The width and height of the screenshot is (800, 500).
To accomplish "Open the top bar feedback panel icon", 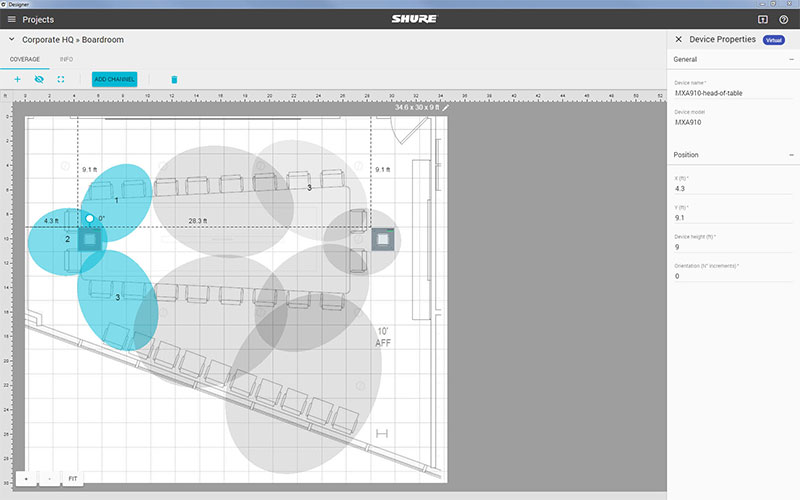I will point(762,19).
